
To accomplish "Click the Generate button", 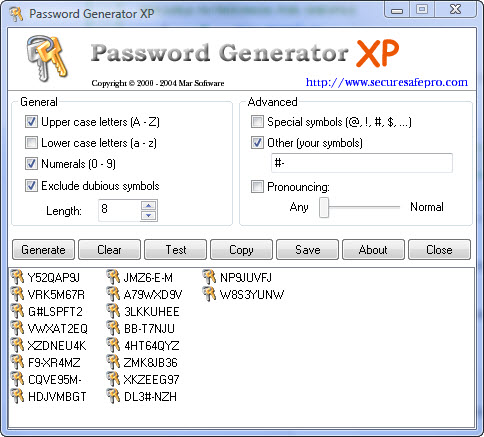I will point(43,250).
